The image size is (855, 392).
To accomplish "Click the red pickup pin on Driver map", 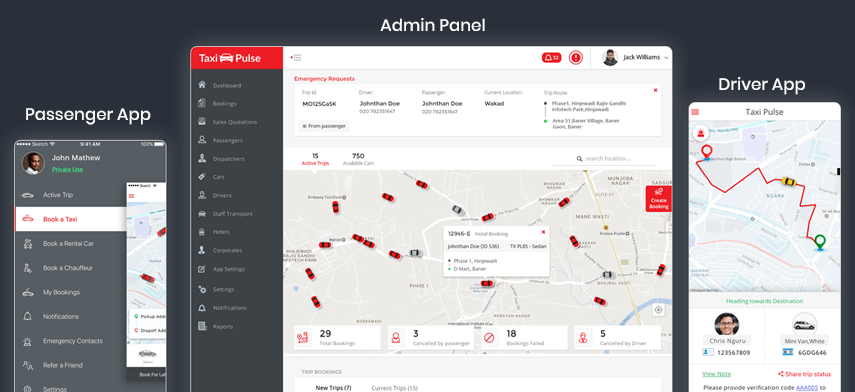I will click(707, 152).
